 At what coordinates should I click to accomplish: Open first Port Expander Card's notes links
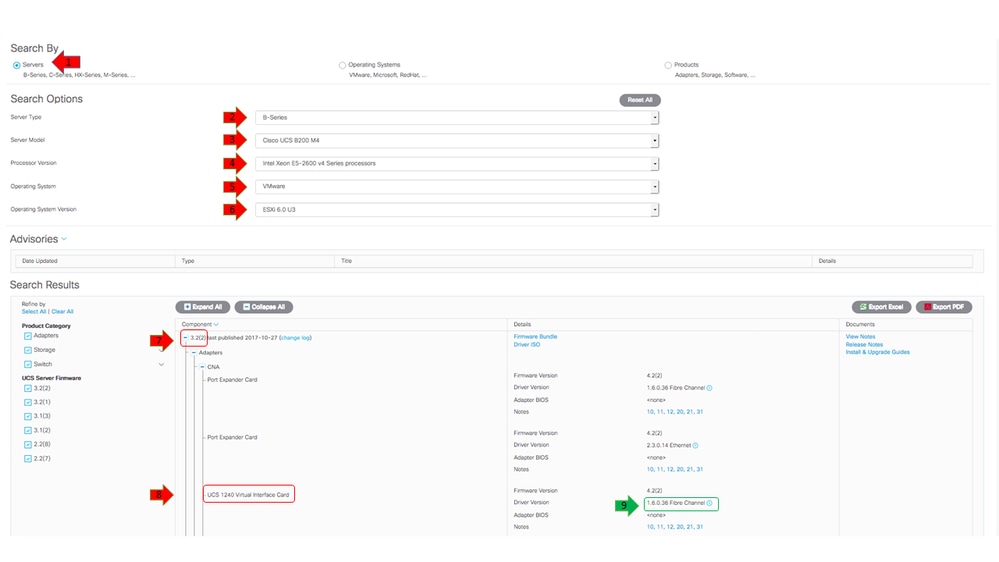click(675, 412)
